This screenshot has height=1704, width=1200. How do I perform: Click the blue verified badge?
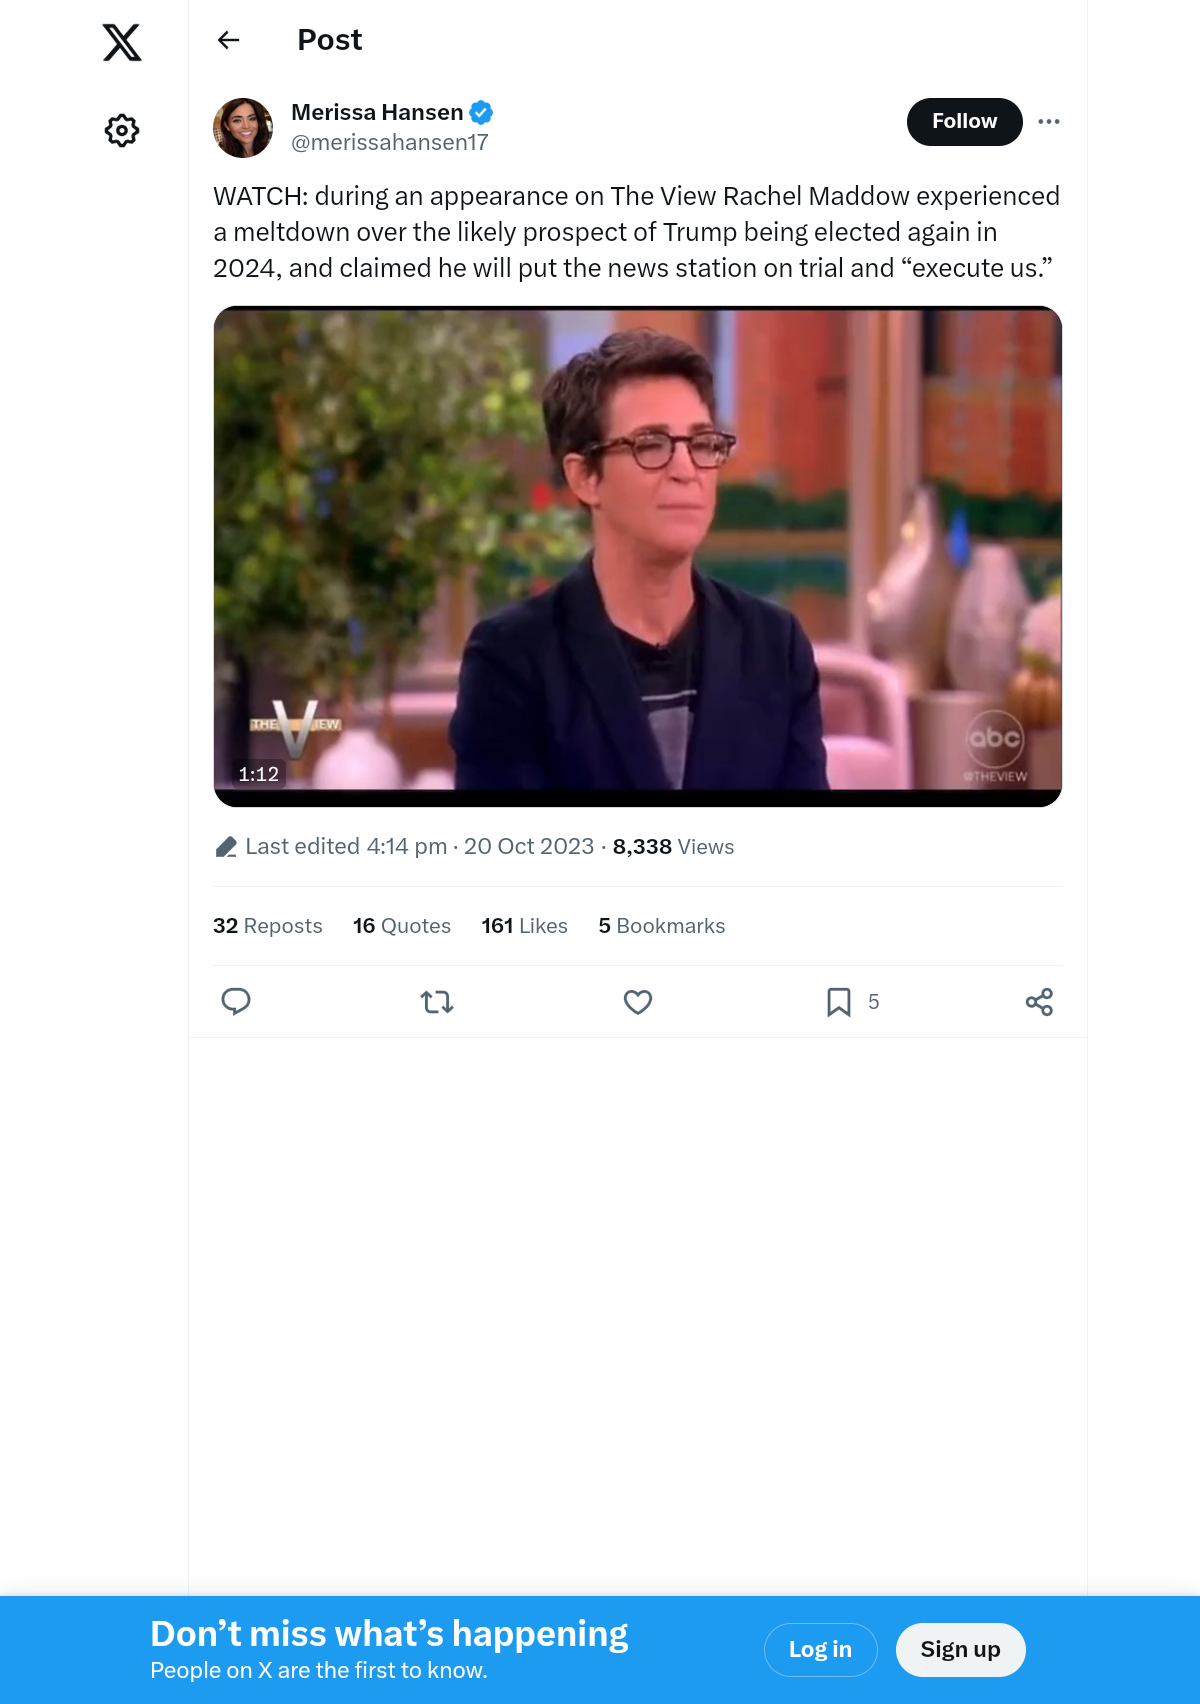tap(481, 112)
